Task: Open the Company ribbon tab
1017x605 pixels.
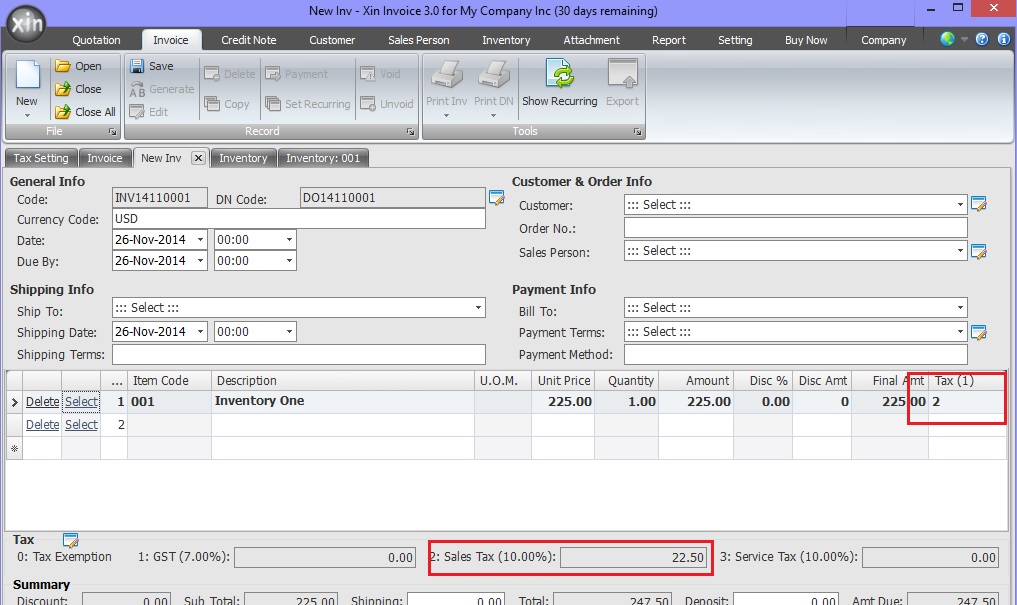Action: point(883,40)
